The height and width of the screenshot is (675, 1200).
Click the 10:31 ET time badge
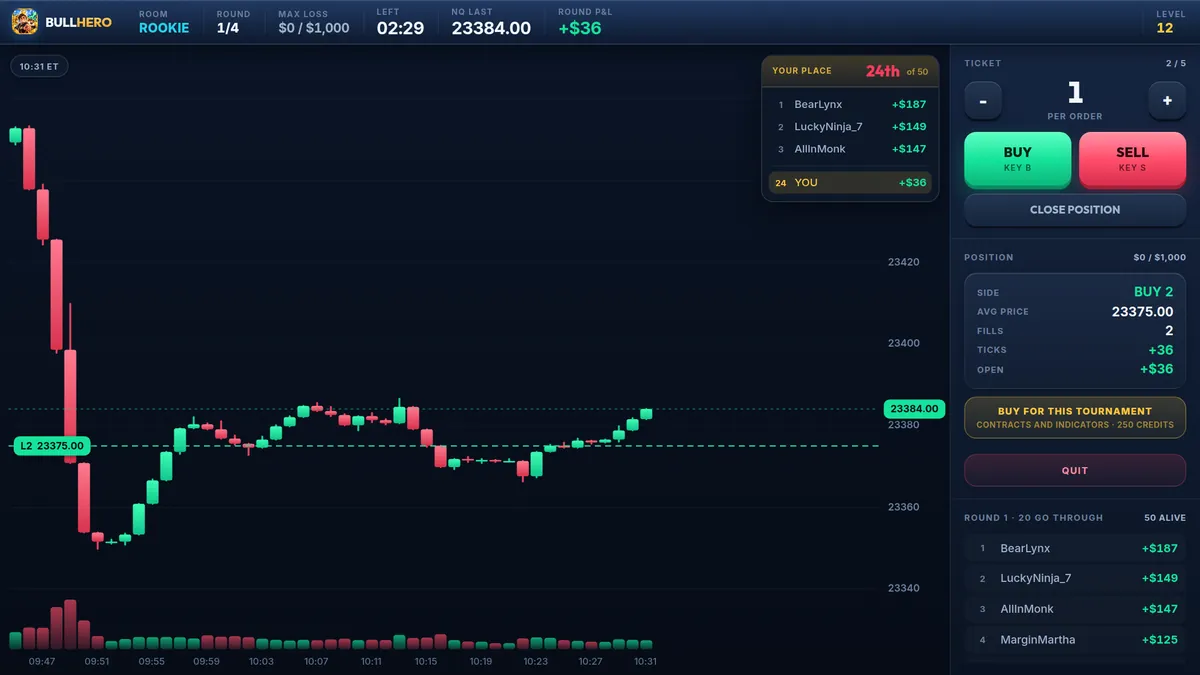click(x=40, y=66)
